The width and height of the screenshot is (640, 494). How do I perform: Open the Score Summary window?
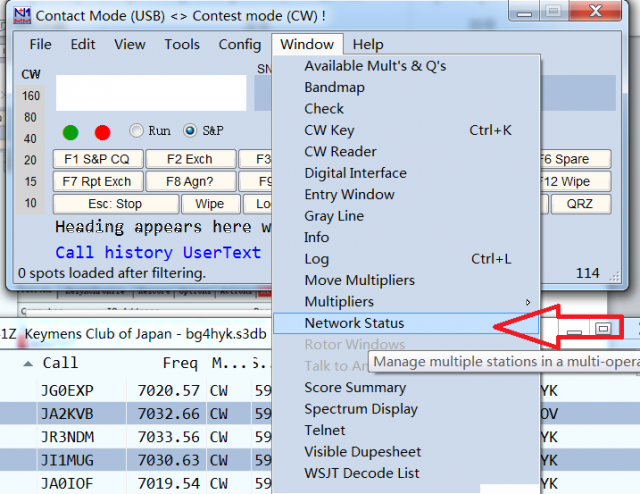click(406, 387)
